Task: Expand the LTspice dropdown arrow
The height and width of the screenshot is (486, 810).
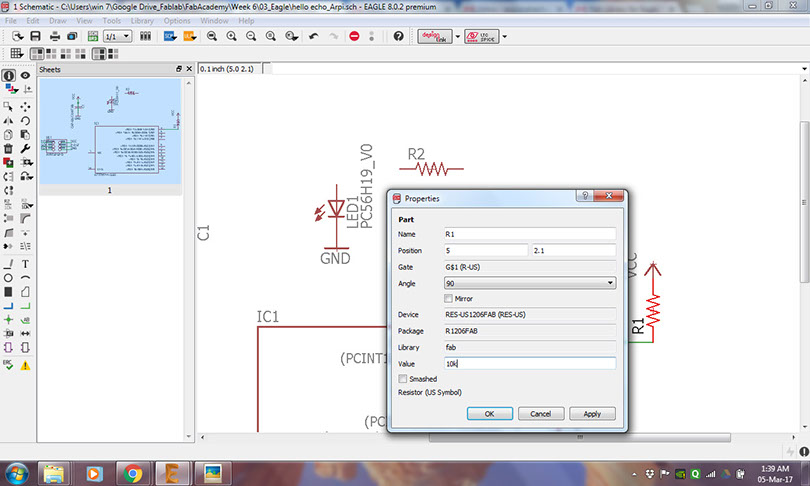Action: [505, 36]
